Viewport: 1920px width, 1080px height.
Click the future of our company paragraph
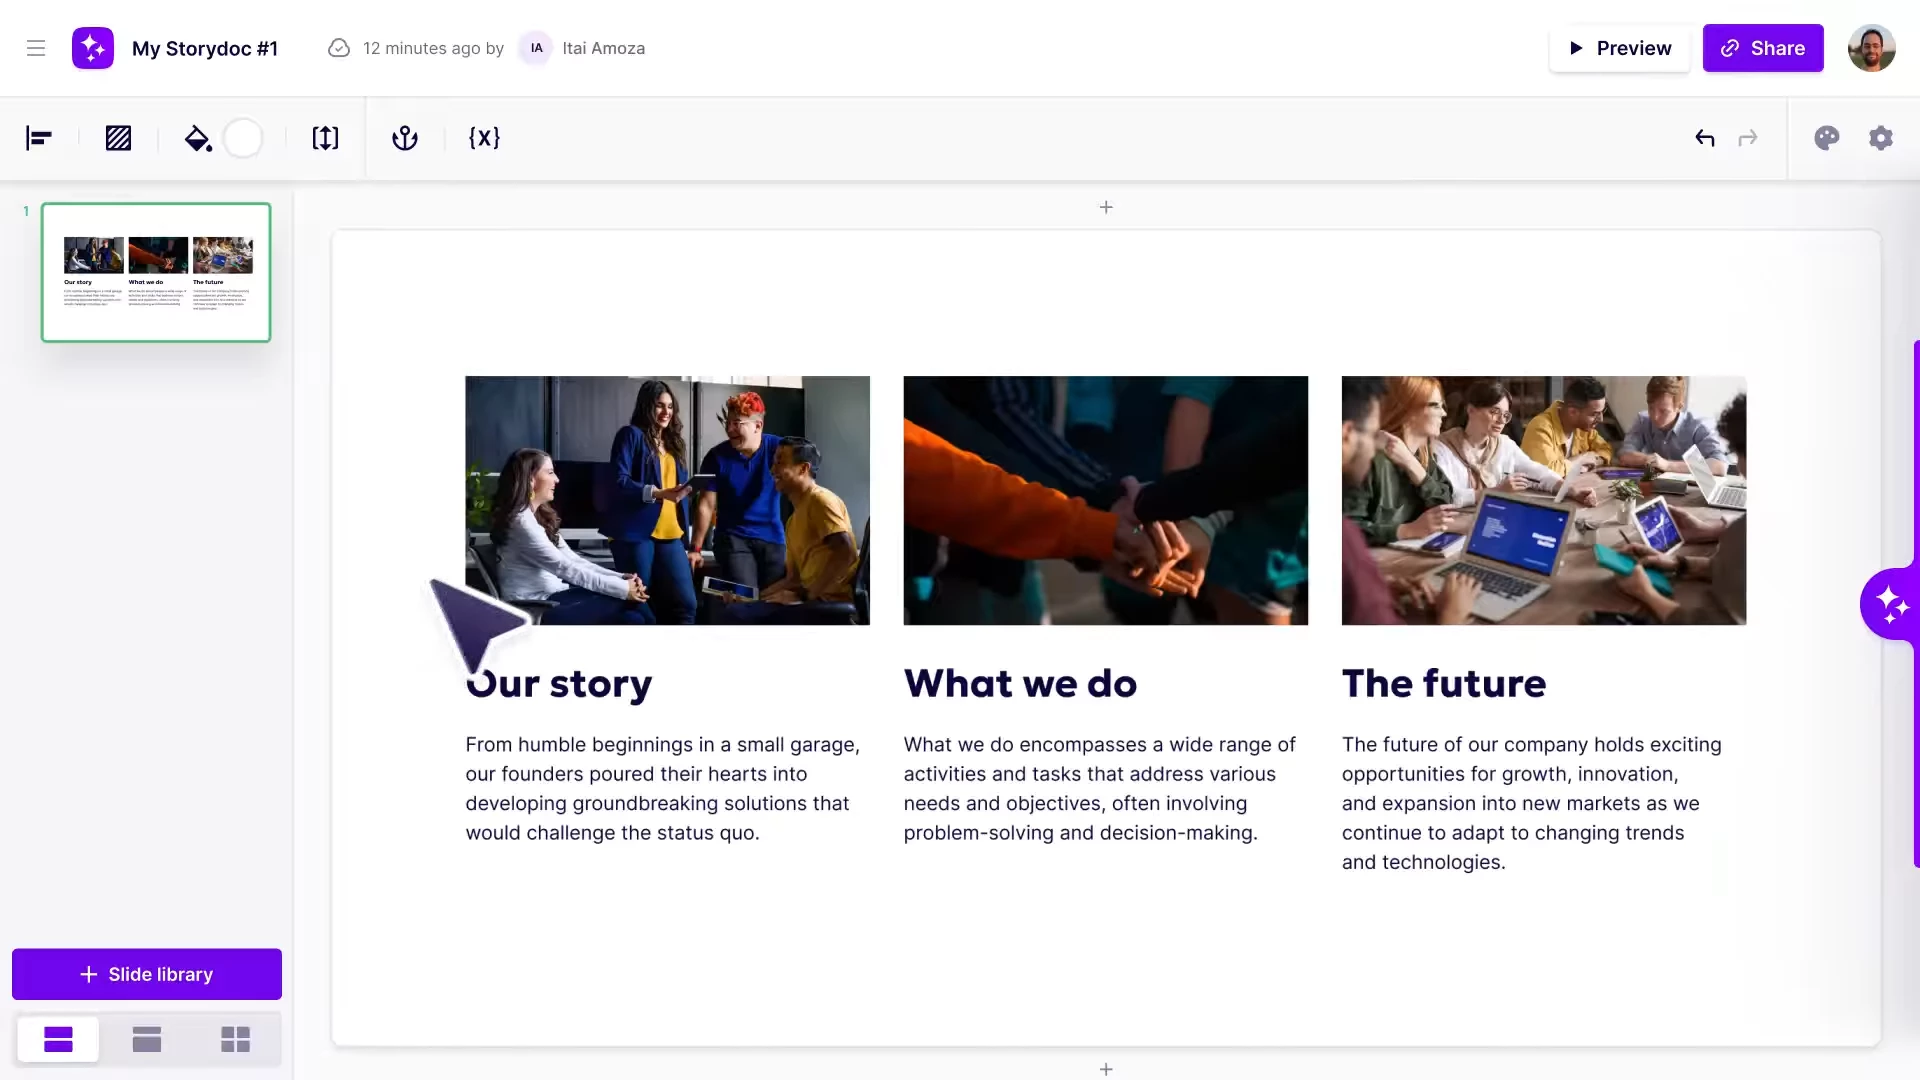[1532, 803]
